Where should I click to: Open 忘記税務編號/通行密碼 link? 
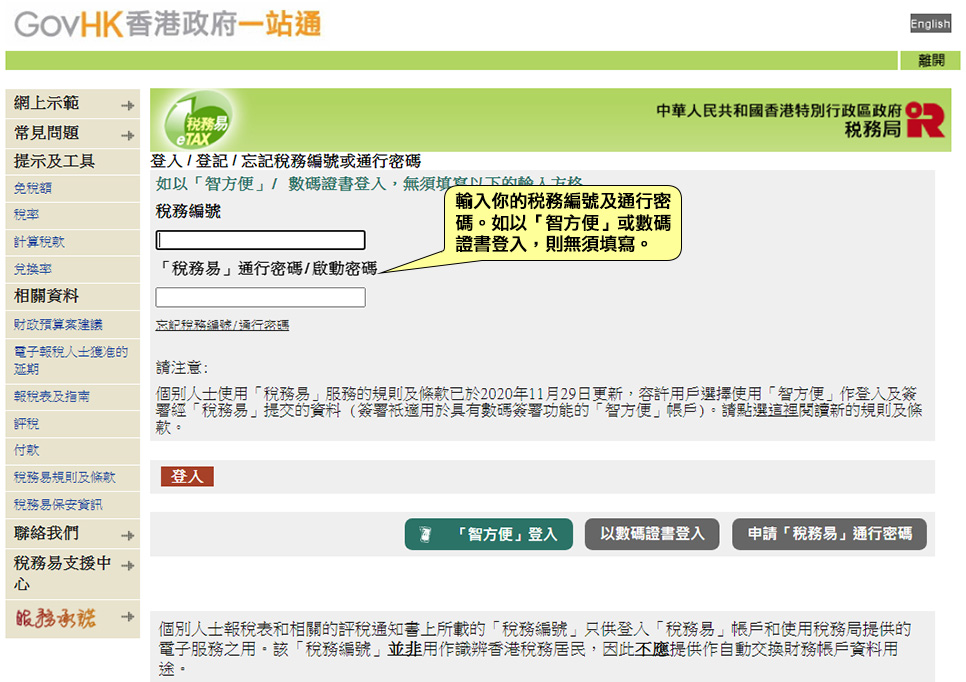pos(222,325)
